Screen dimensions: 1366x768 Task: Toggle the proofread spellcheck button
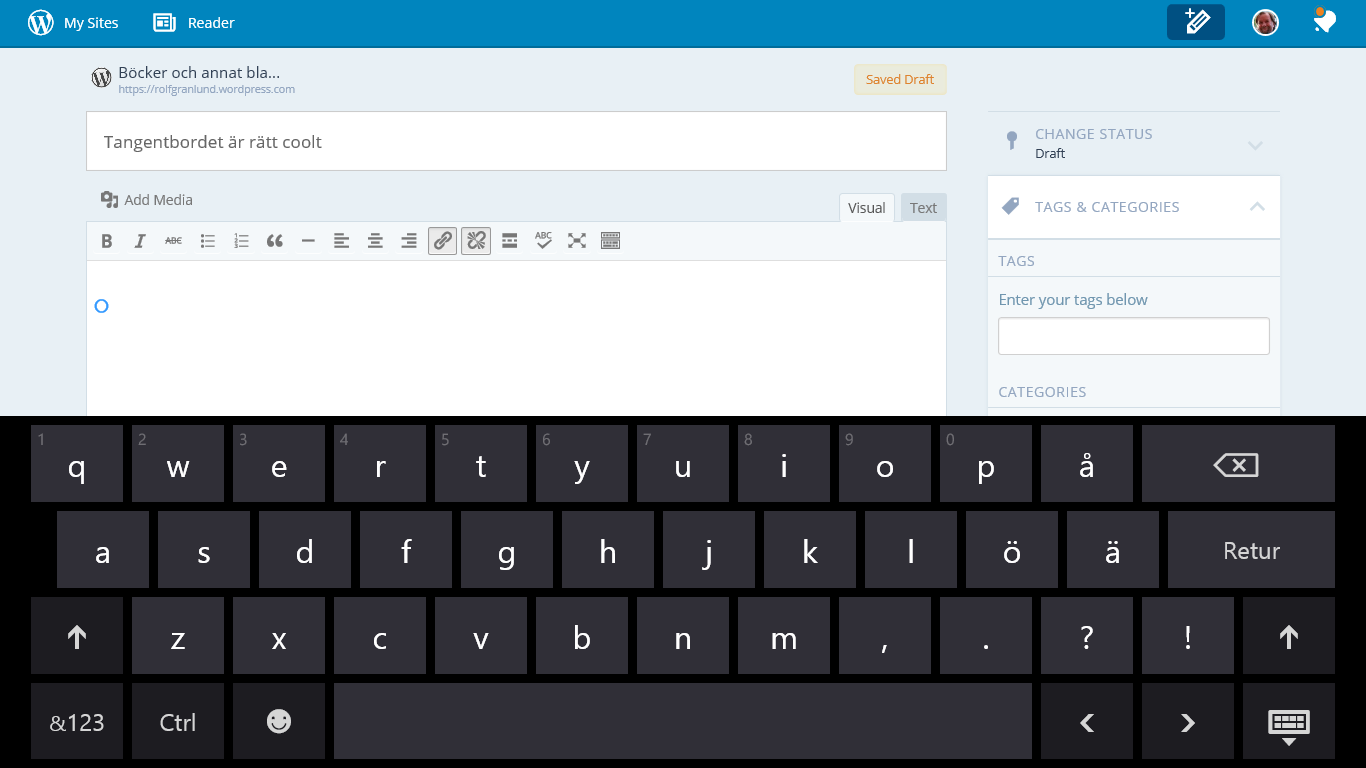(x=543, y=241)
